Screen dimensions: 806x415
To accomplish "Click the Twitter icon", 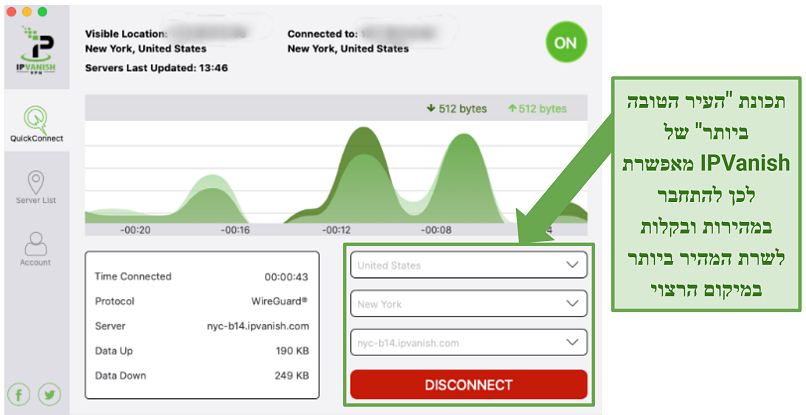I will click(x=50, y=395).
